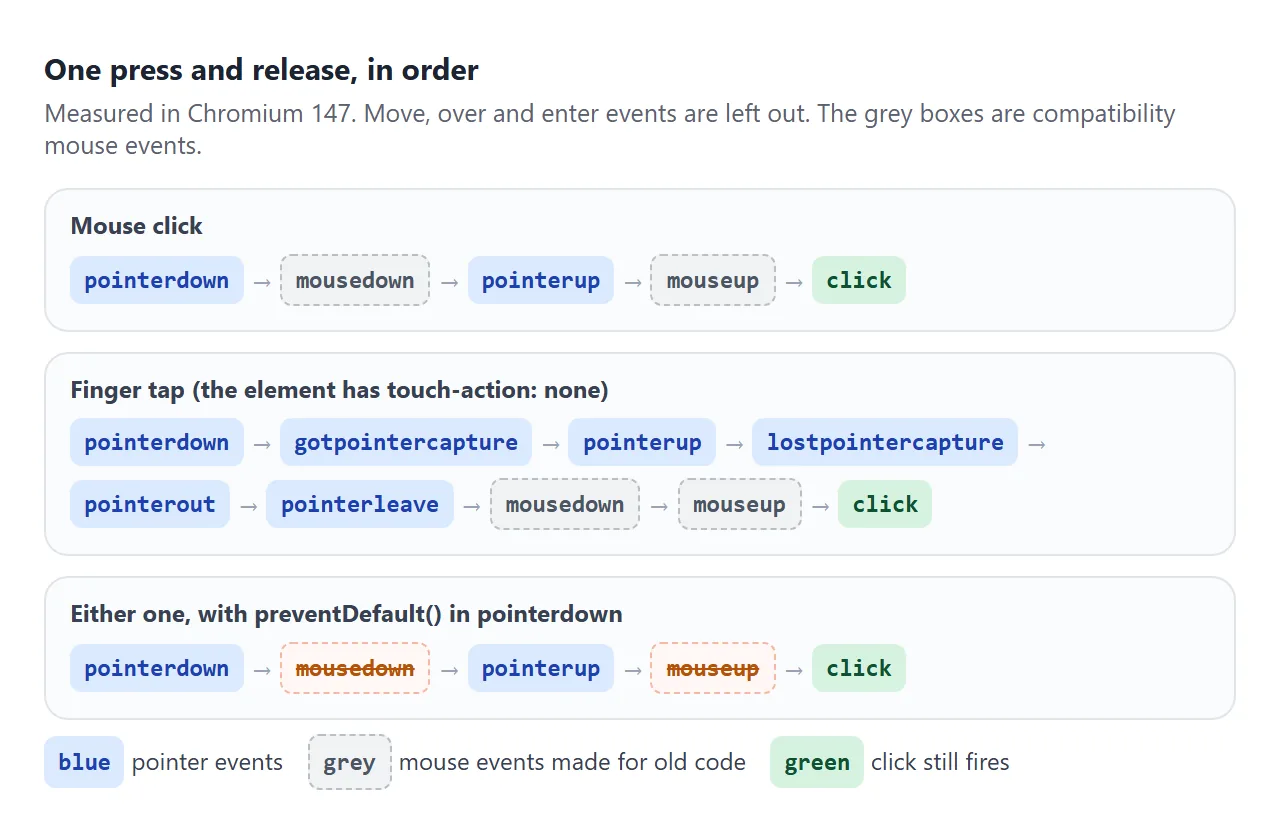Viewport: 1280px width, 828px height.
Task: Click the "Finger tap" card title
Action: (x=339, y=390)
